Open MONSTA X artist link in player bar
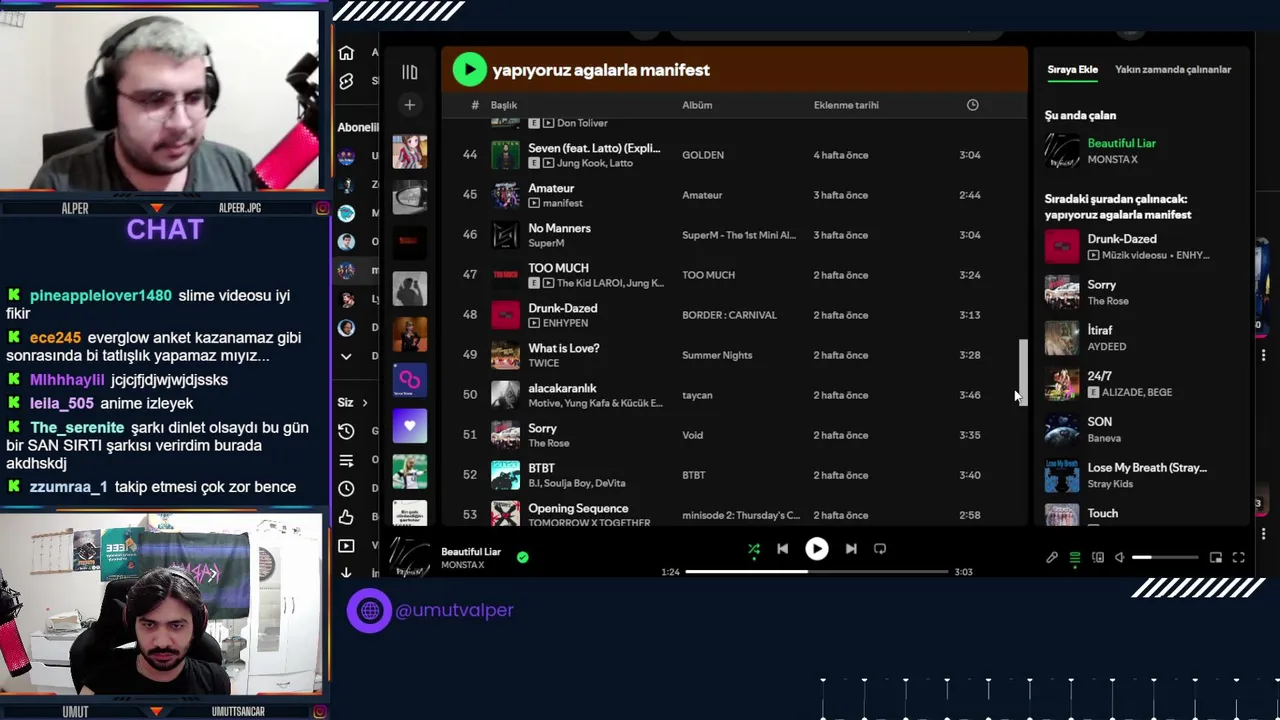This screenshot has width=1280, height=720. [x=462, y=565]
